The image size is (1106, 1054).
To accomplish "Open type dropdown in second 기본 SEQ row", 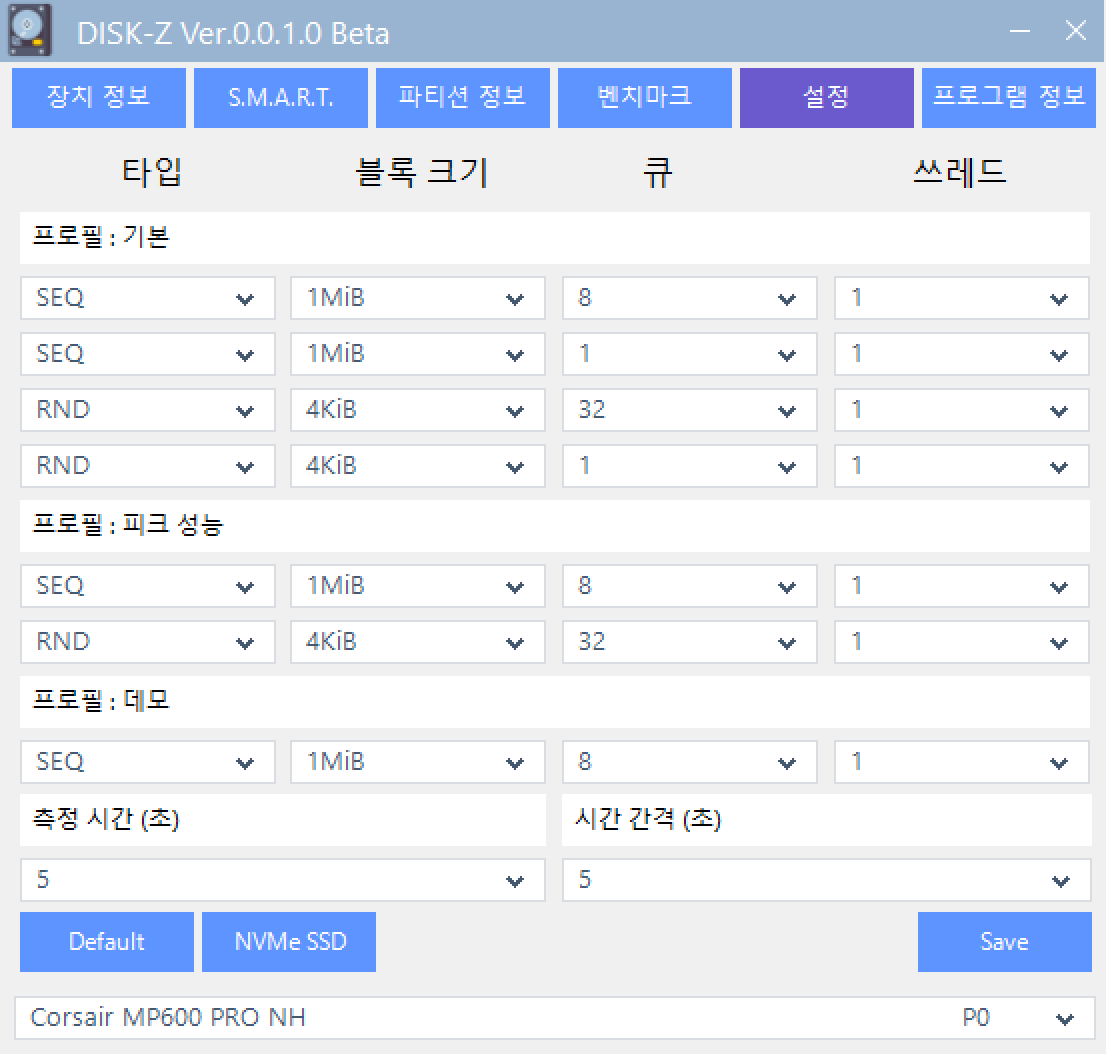I will coord(147,353).
